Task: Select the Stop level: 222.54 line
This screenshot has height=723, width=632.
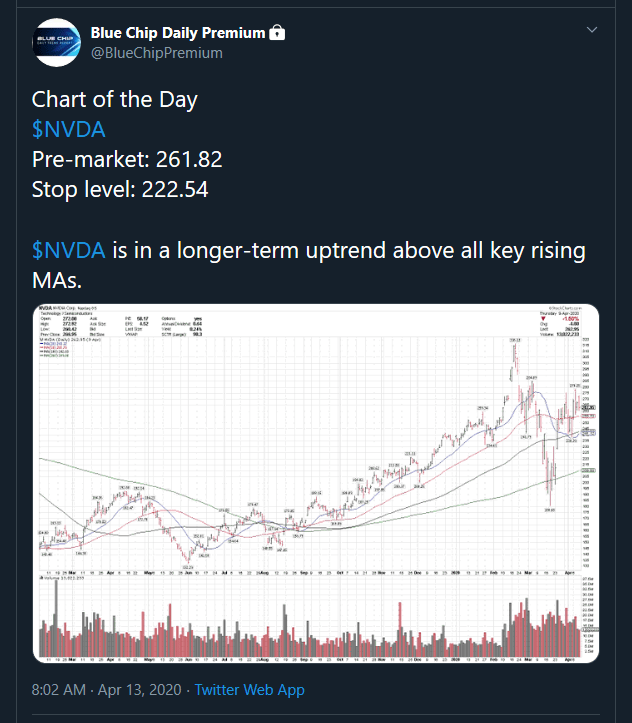Action: pyautogui.click(x=120, y=190)
